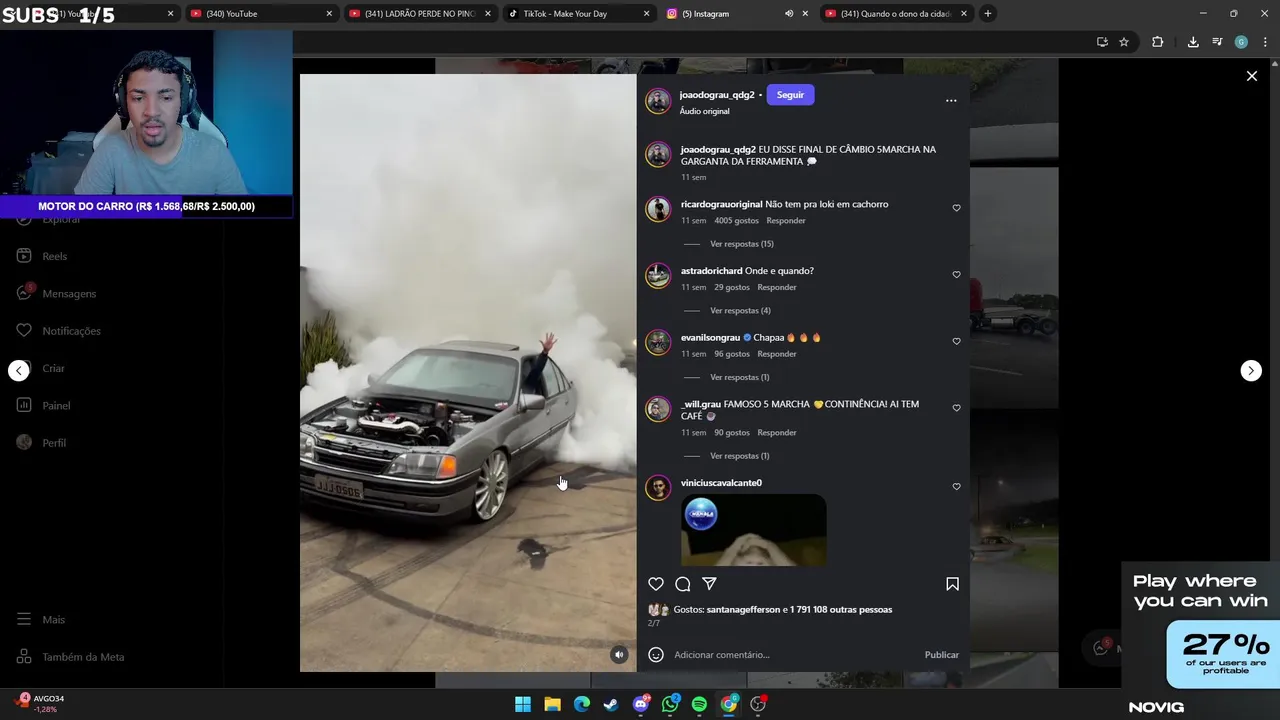
Task: Open Áudio original link
Action: tap(705, 111)
